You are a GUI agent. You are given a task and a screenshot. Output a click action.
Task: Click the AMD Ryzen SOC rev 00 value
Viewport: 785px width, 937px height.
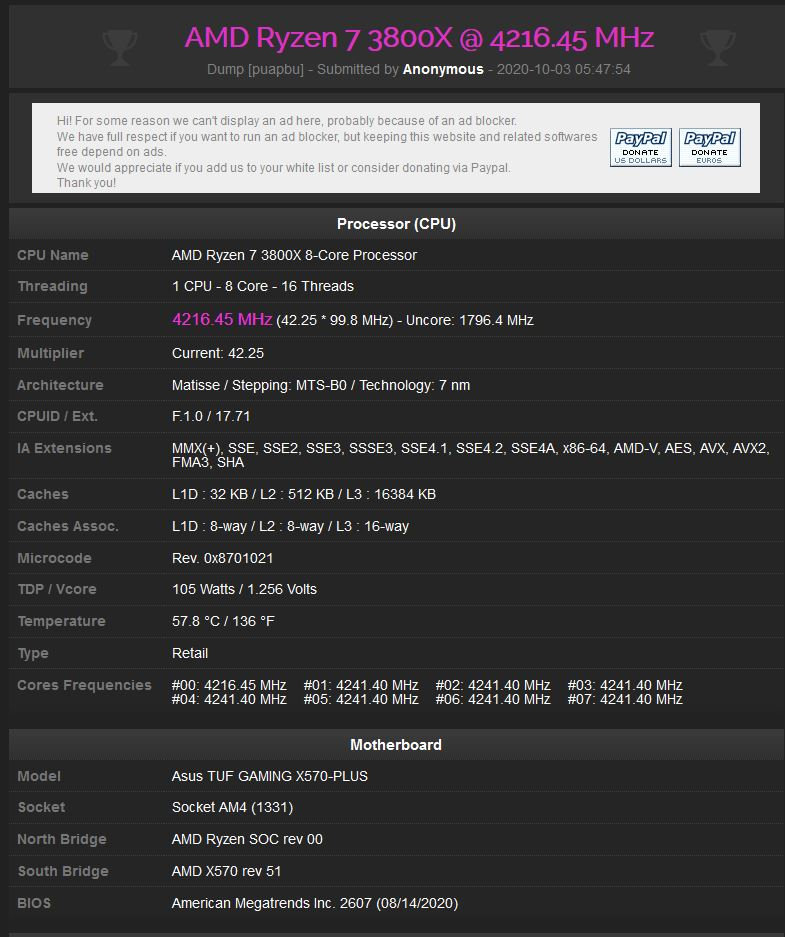(x=247, y=840)
